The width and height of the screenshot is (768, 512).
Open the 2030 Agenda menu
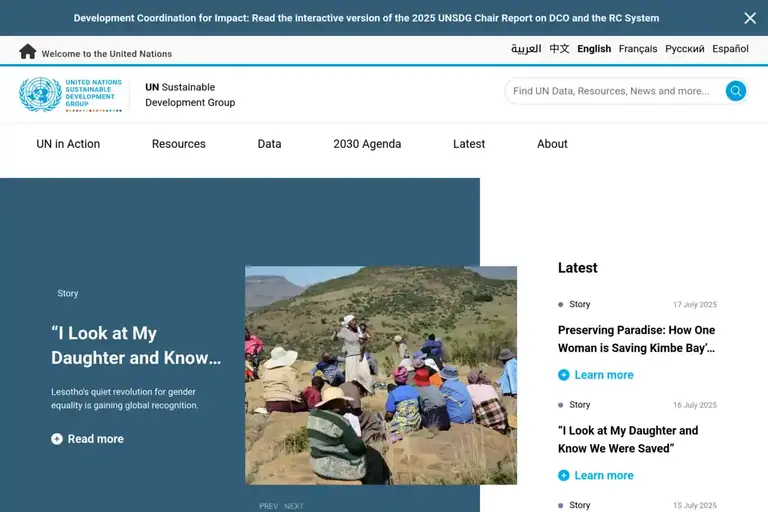click(x=367, y=144)
